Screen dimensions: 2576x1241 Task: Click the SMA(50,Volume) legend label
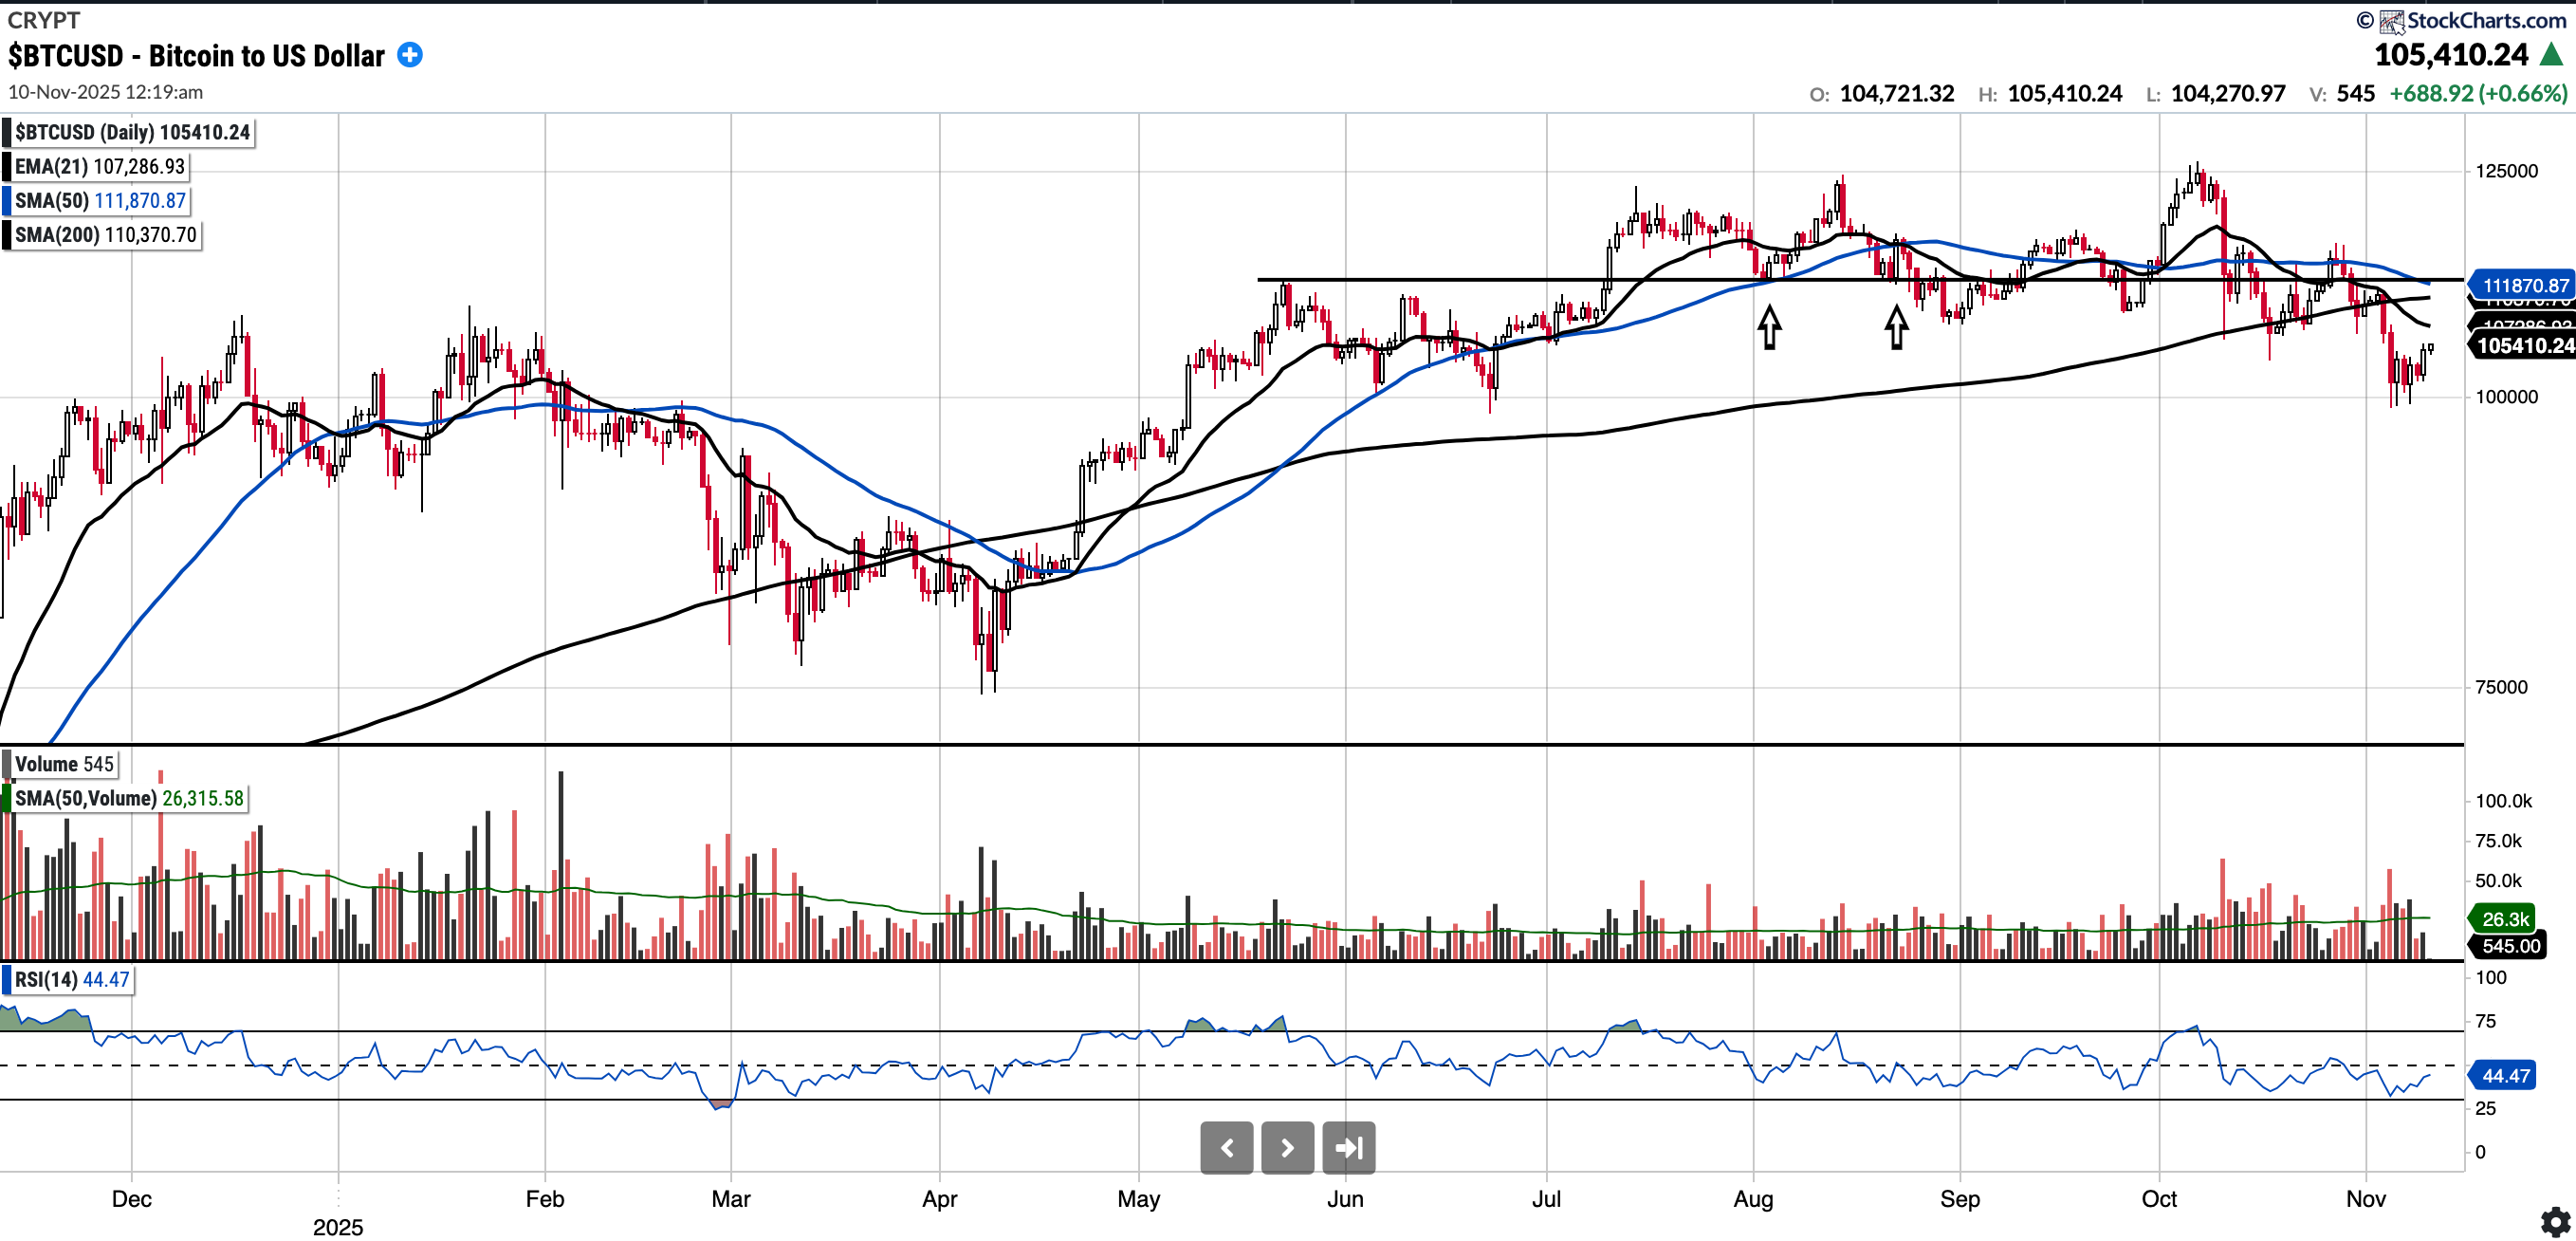point(128,798)
